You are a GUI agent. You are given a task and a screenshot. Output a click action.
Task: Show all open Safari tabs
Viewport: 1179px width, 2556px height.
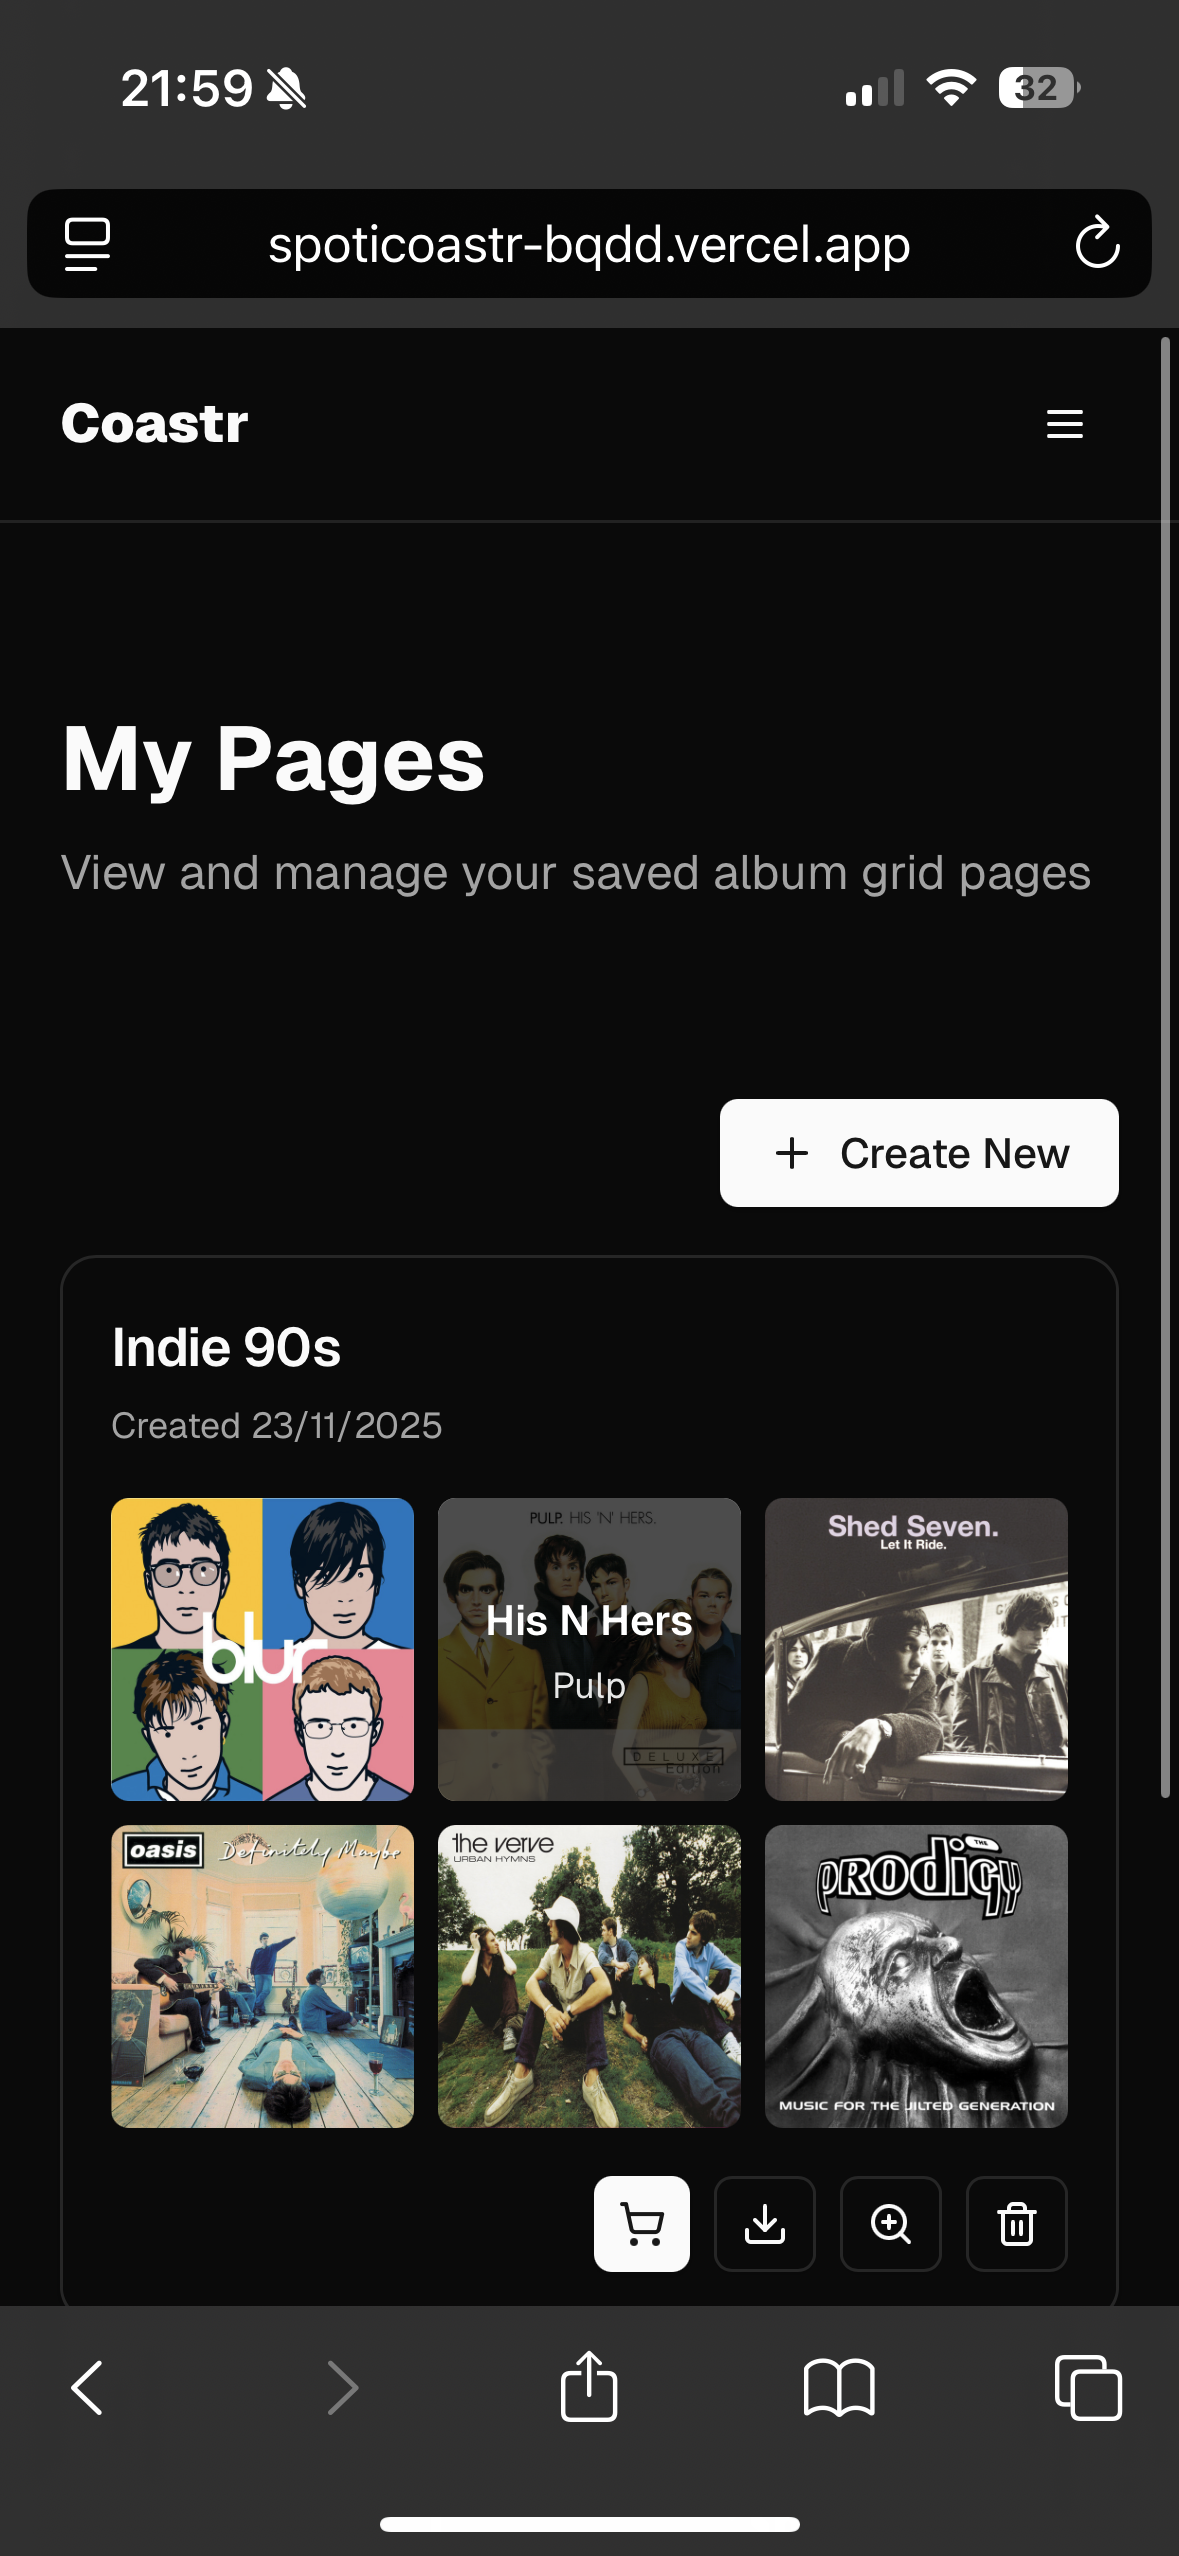1088,2386
